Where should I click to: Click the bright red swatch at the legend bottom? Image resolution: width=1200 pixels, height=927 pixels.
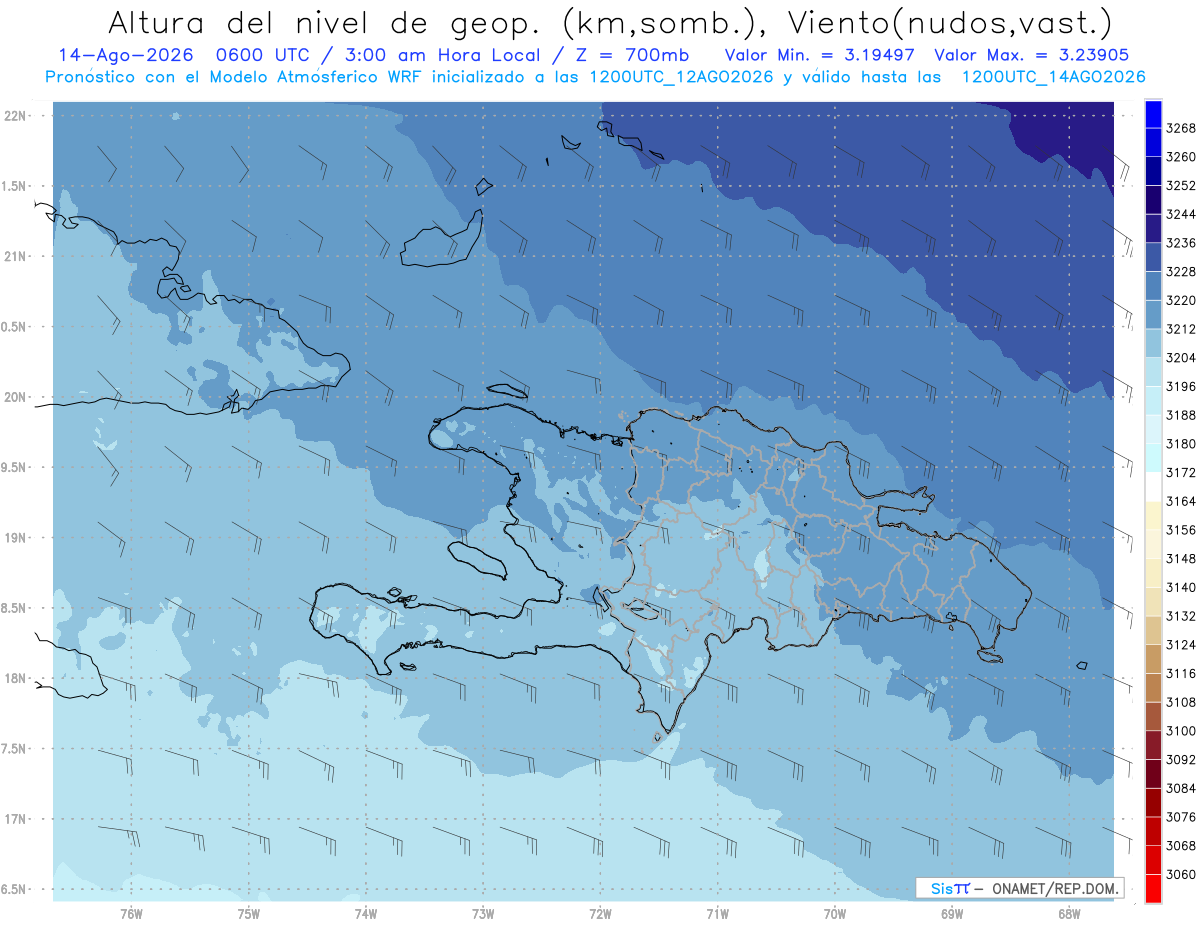tap(1153, 888)
